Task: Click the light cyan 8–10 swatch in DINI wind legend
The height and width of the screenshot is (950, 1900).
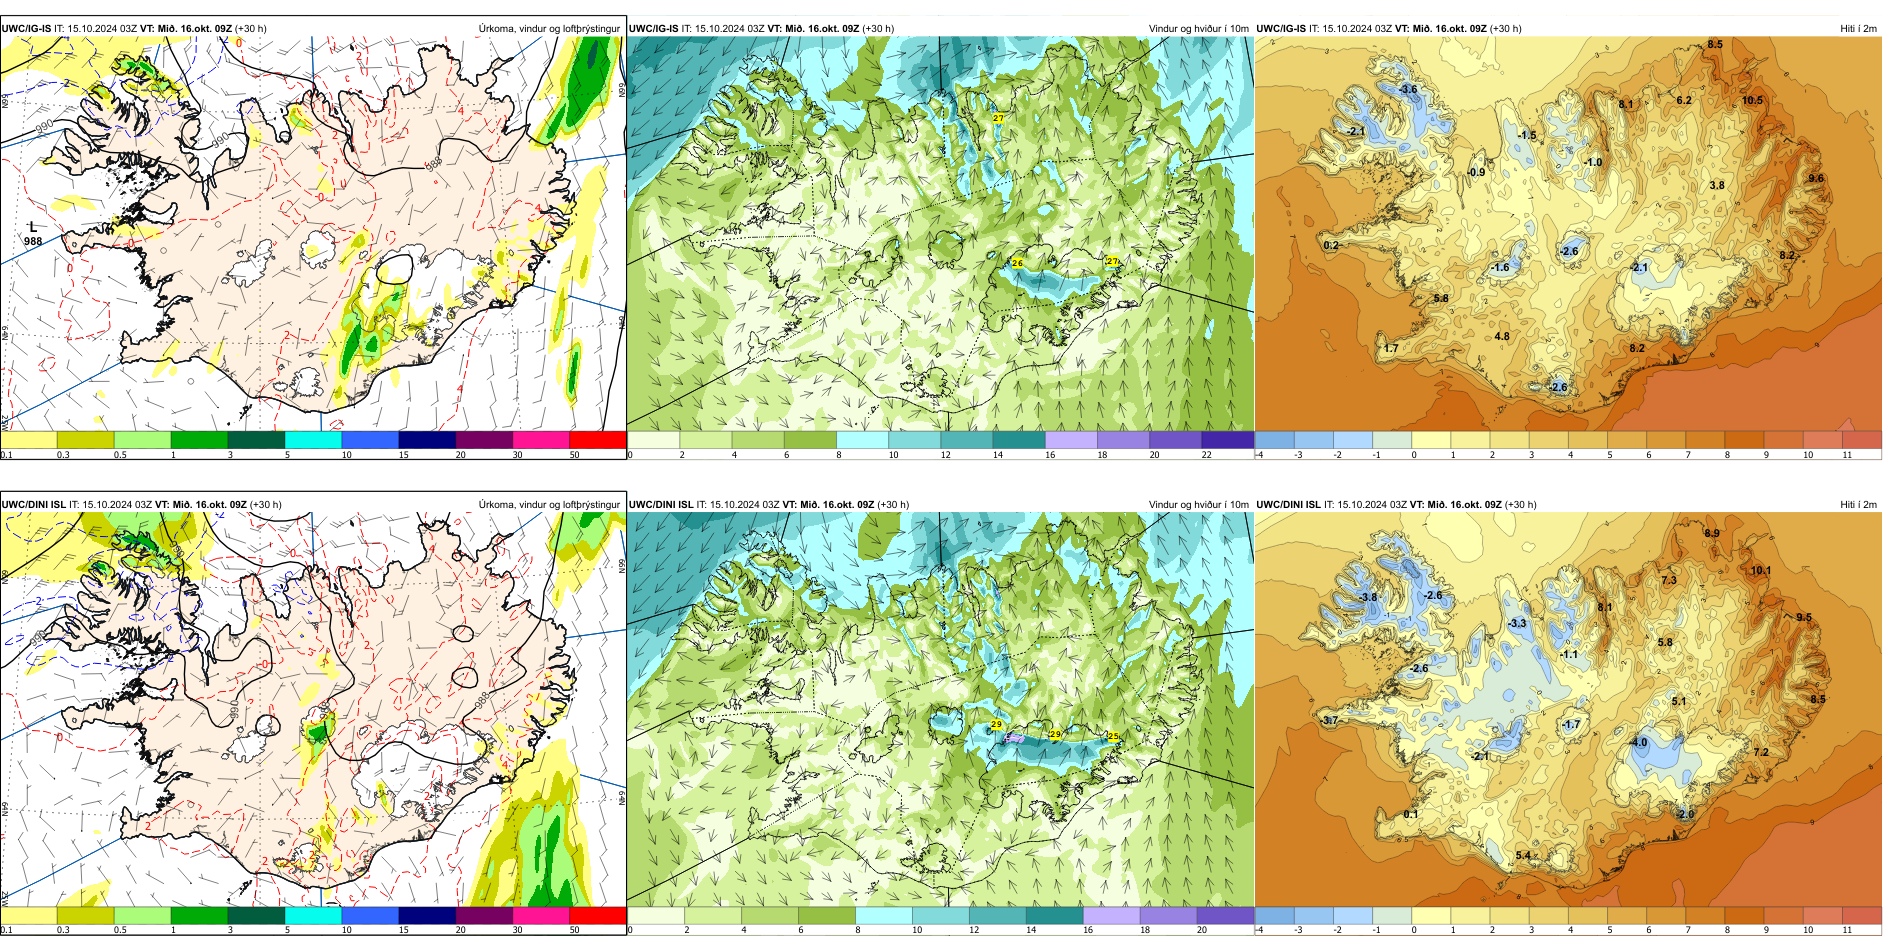Action: tap(883, 915)
